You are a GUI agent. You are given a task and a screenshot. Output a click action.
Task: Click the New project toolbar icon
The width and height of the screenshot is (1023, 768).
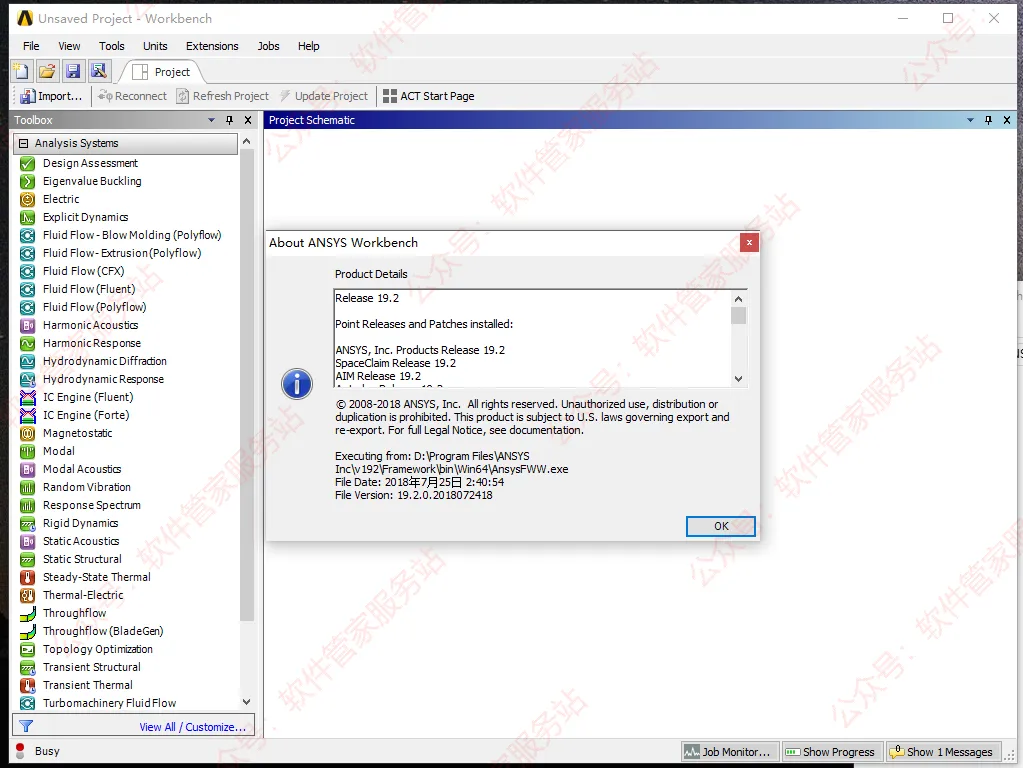coord(21,71)
